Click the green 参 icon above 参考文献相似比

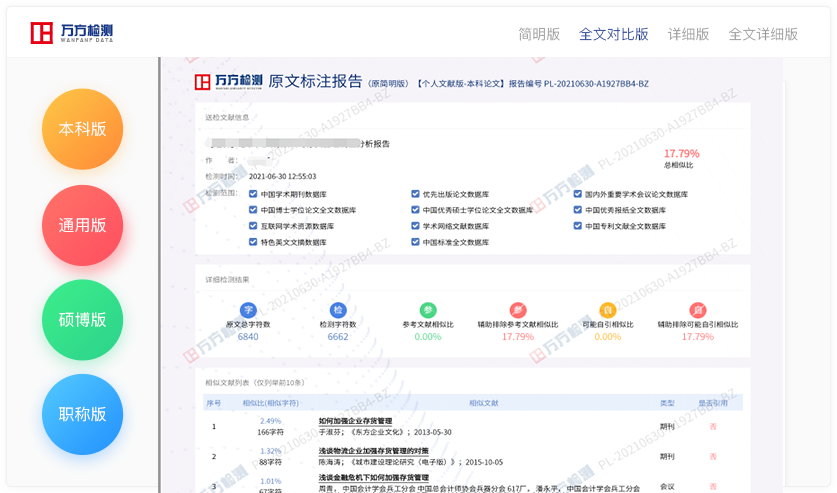click(x=428, y=310)
